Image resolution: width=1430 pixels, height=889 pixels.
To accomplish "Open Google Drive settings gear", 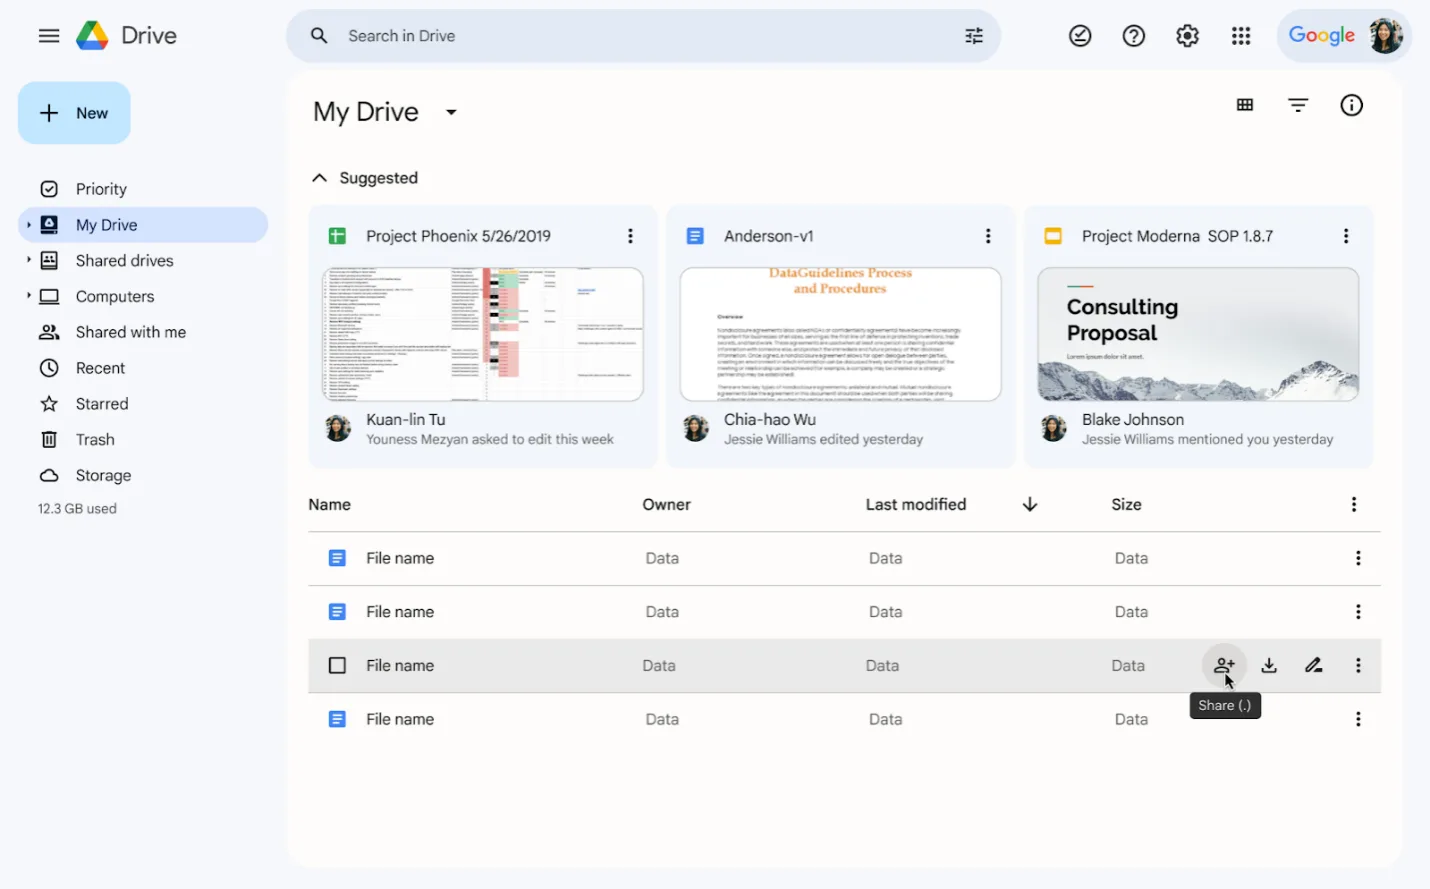I will coord(1187,35).
